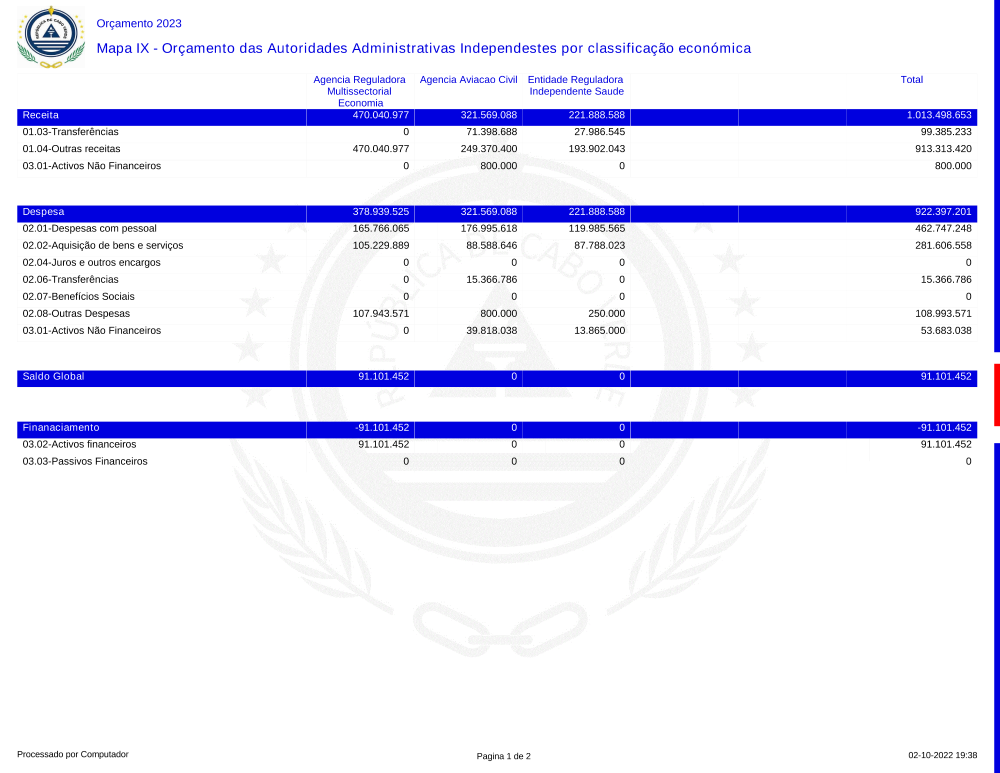Select the Receita section header row
This screenshot has height=773, width=1000.
[41, 115]
